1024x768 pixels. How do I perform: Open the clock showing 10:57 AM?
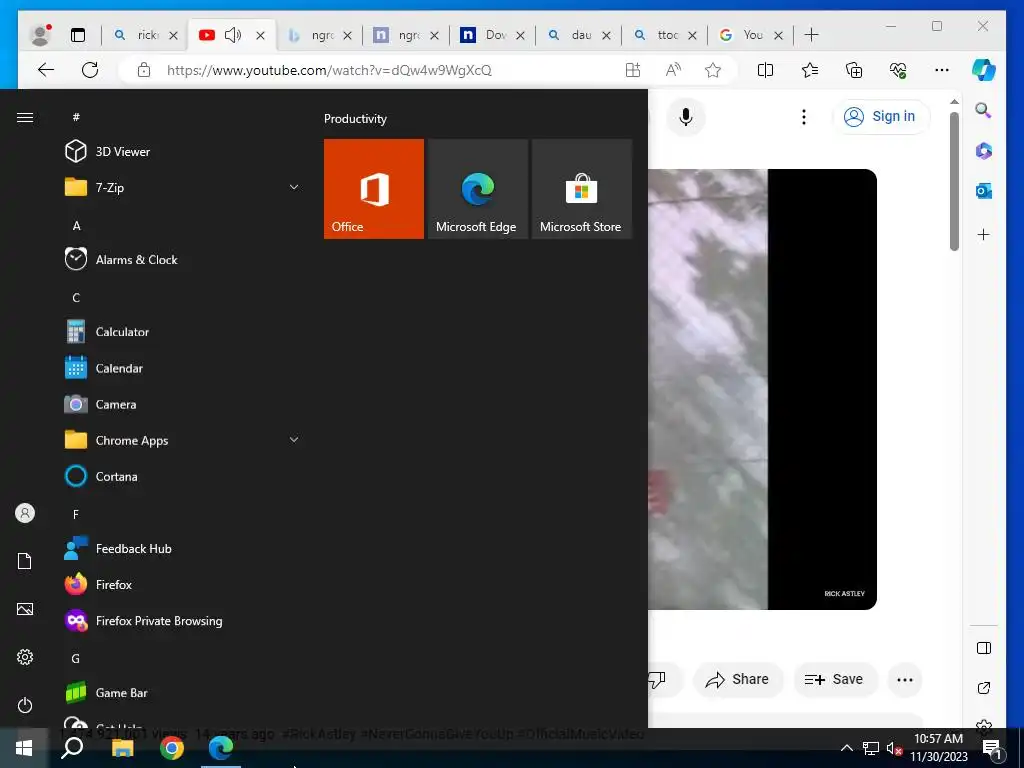tap(938, 748)
